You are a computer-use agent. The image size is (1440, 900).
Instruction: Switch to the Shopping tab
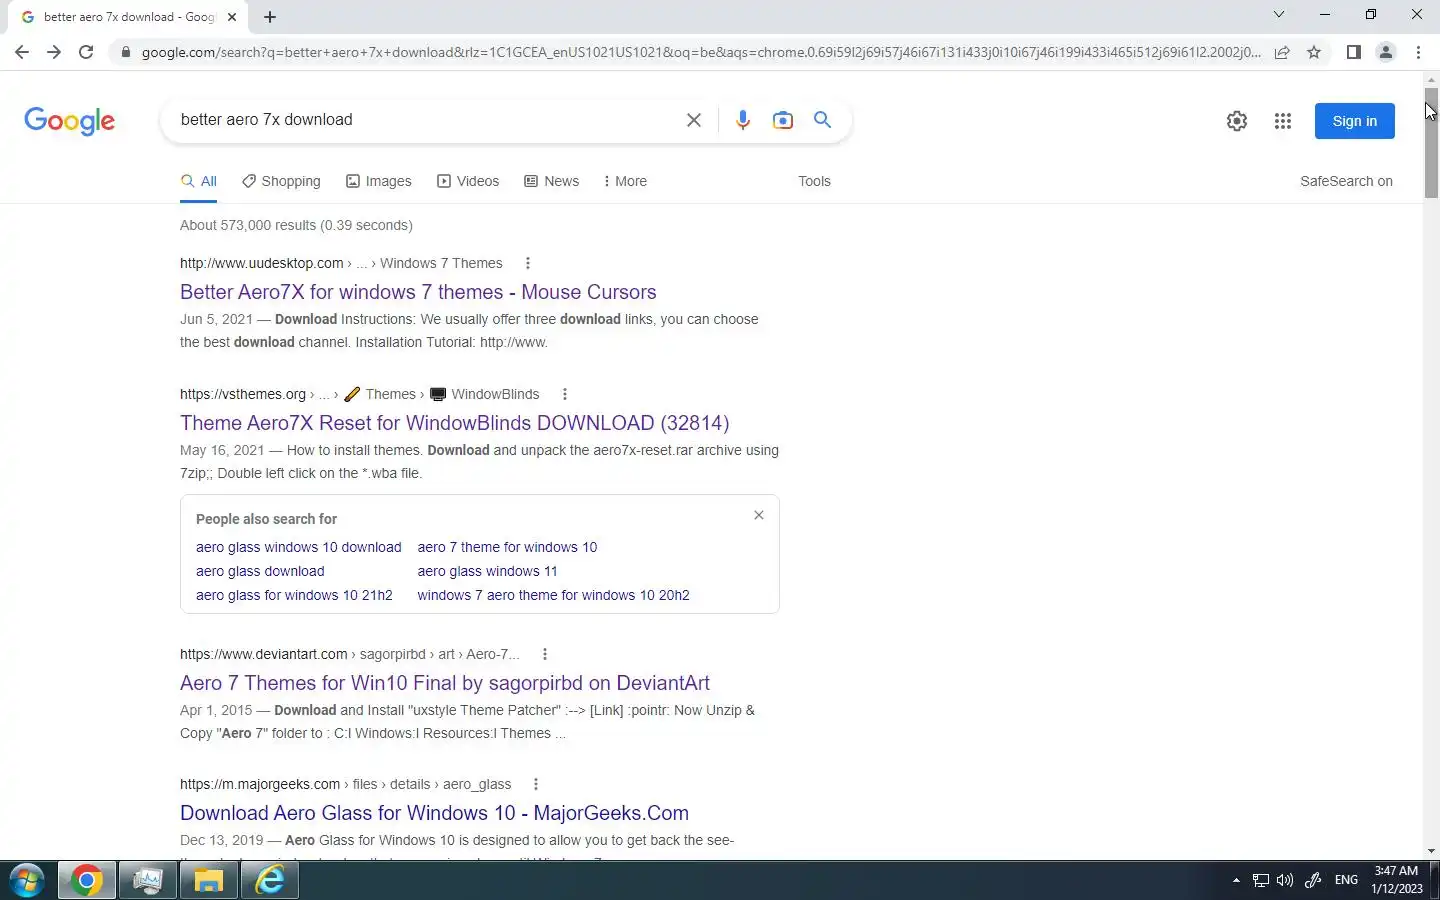pos(281,181)
